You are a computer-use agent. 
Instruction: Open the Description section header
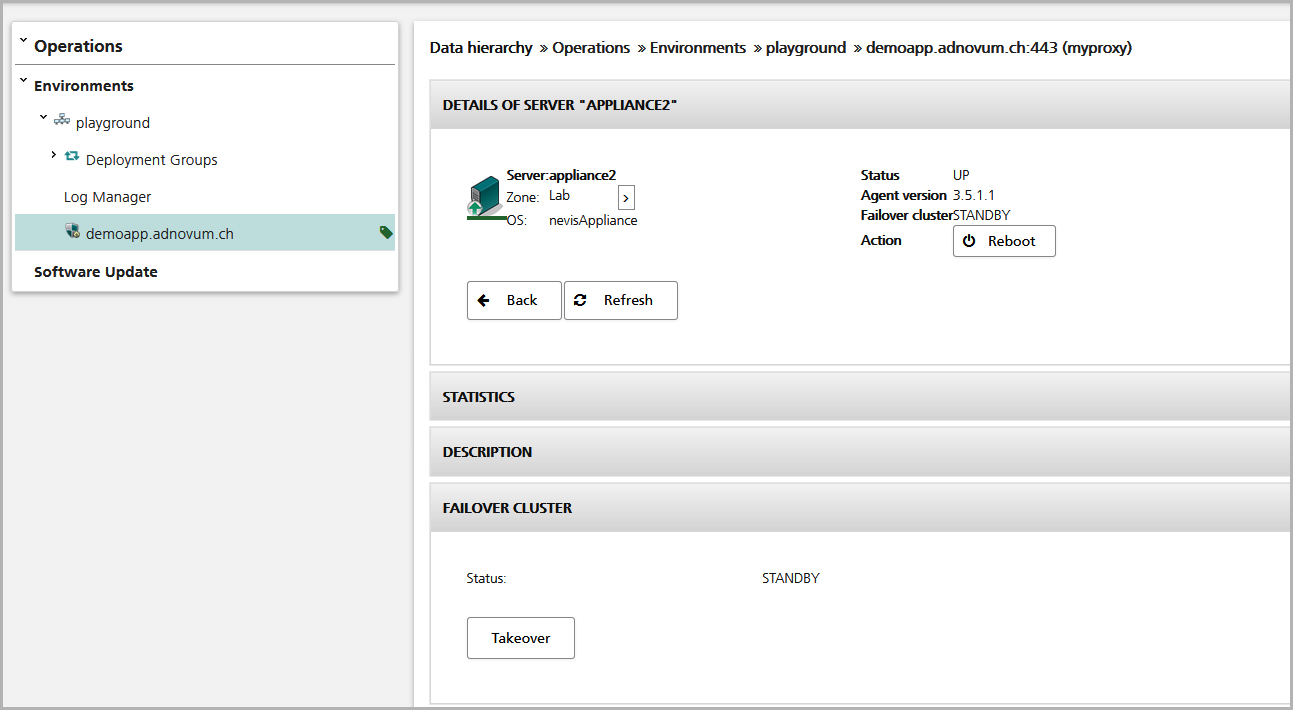[x=860, y=452]
